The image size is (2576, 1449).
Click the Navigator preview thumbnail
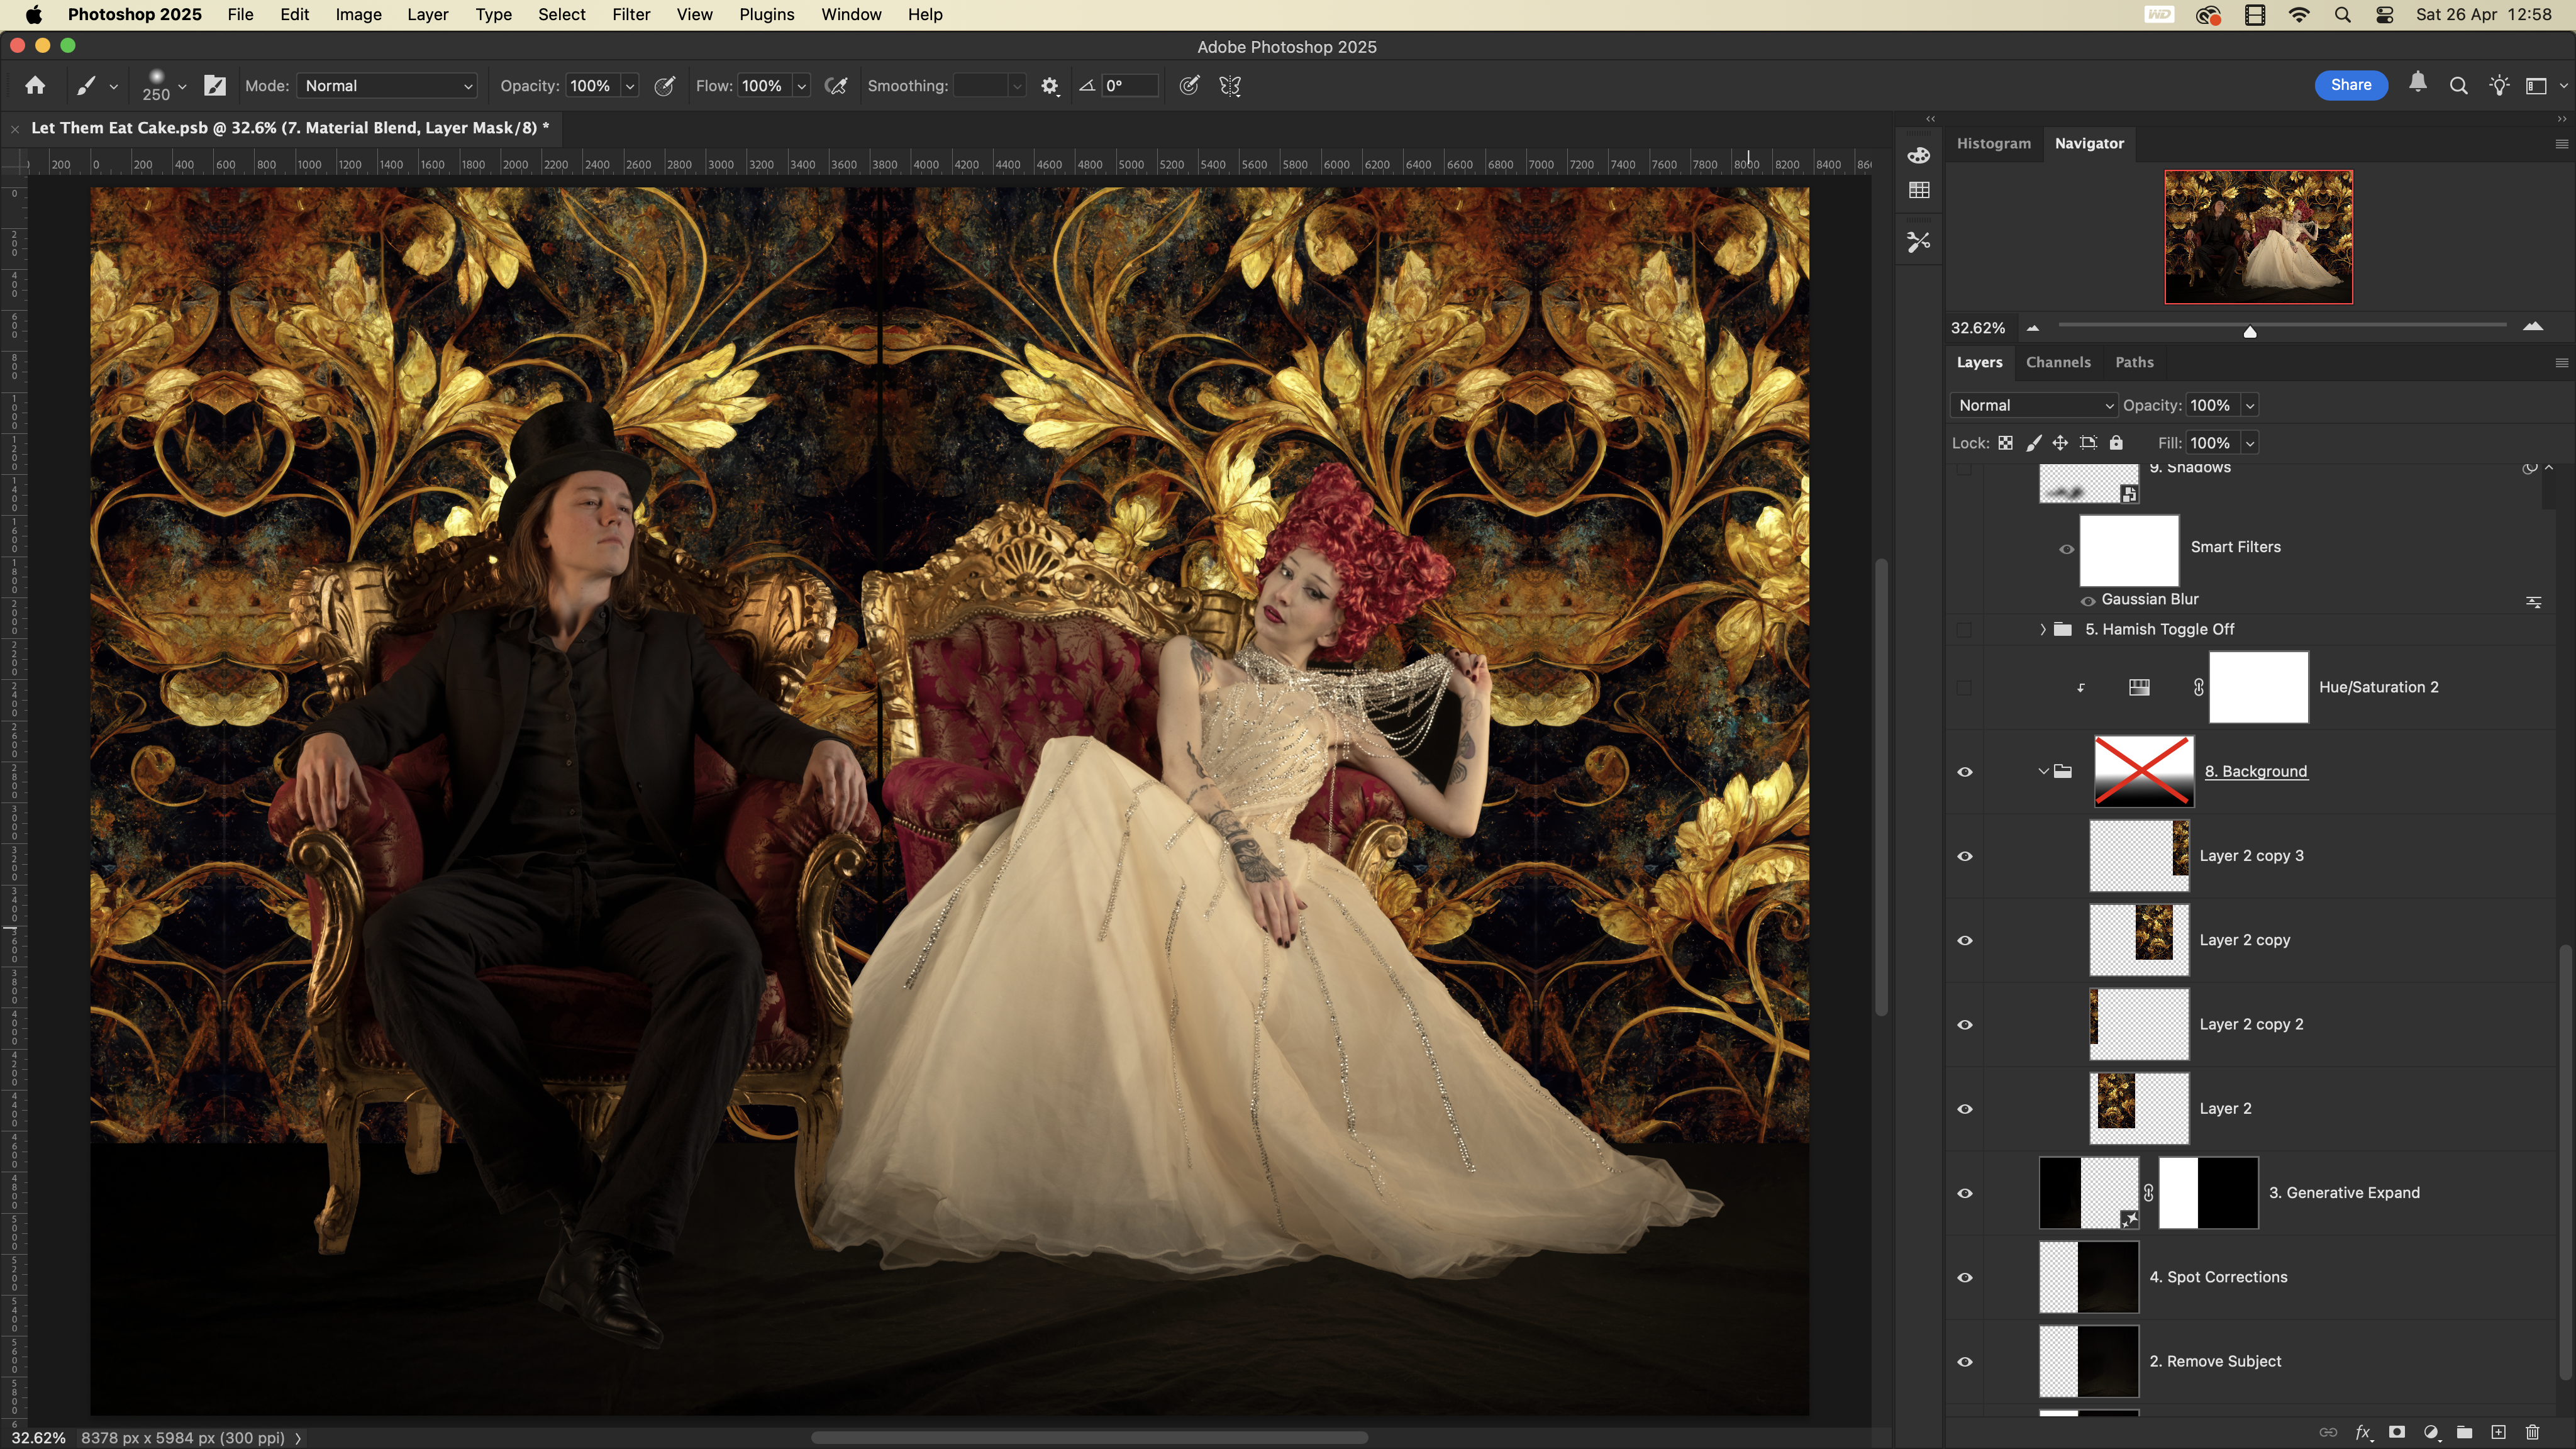click(x=2258, y=237)
